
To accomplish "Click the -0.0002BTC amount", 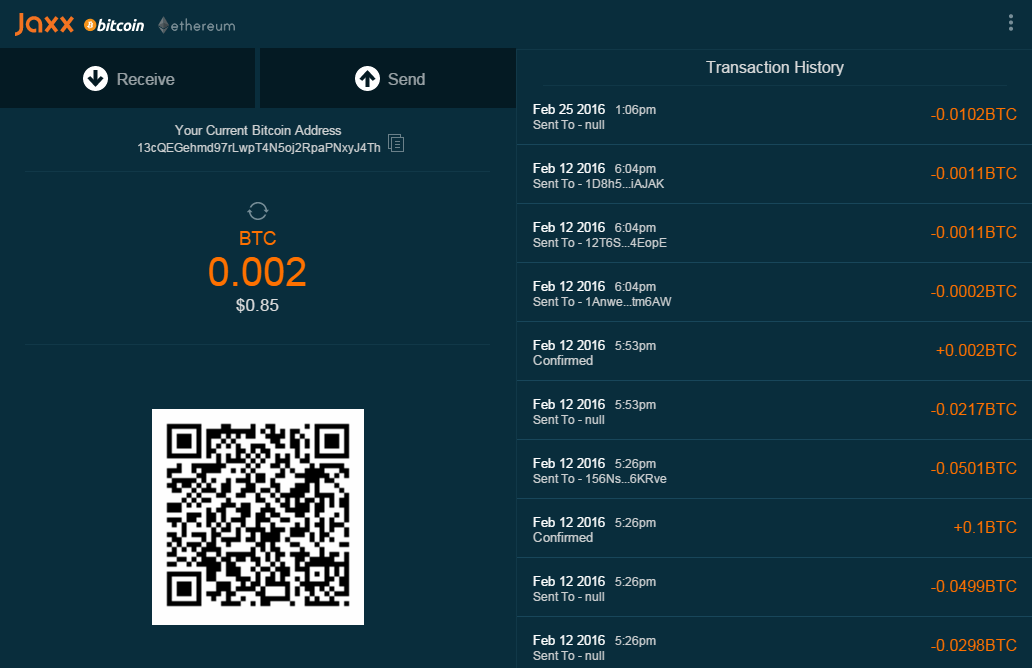I will click(973, 292).
